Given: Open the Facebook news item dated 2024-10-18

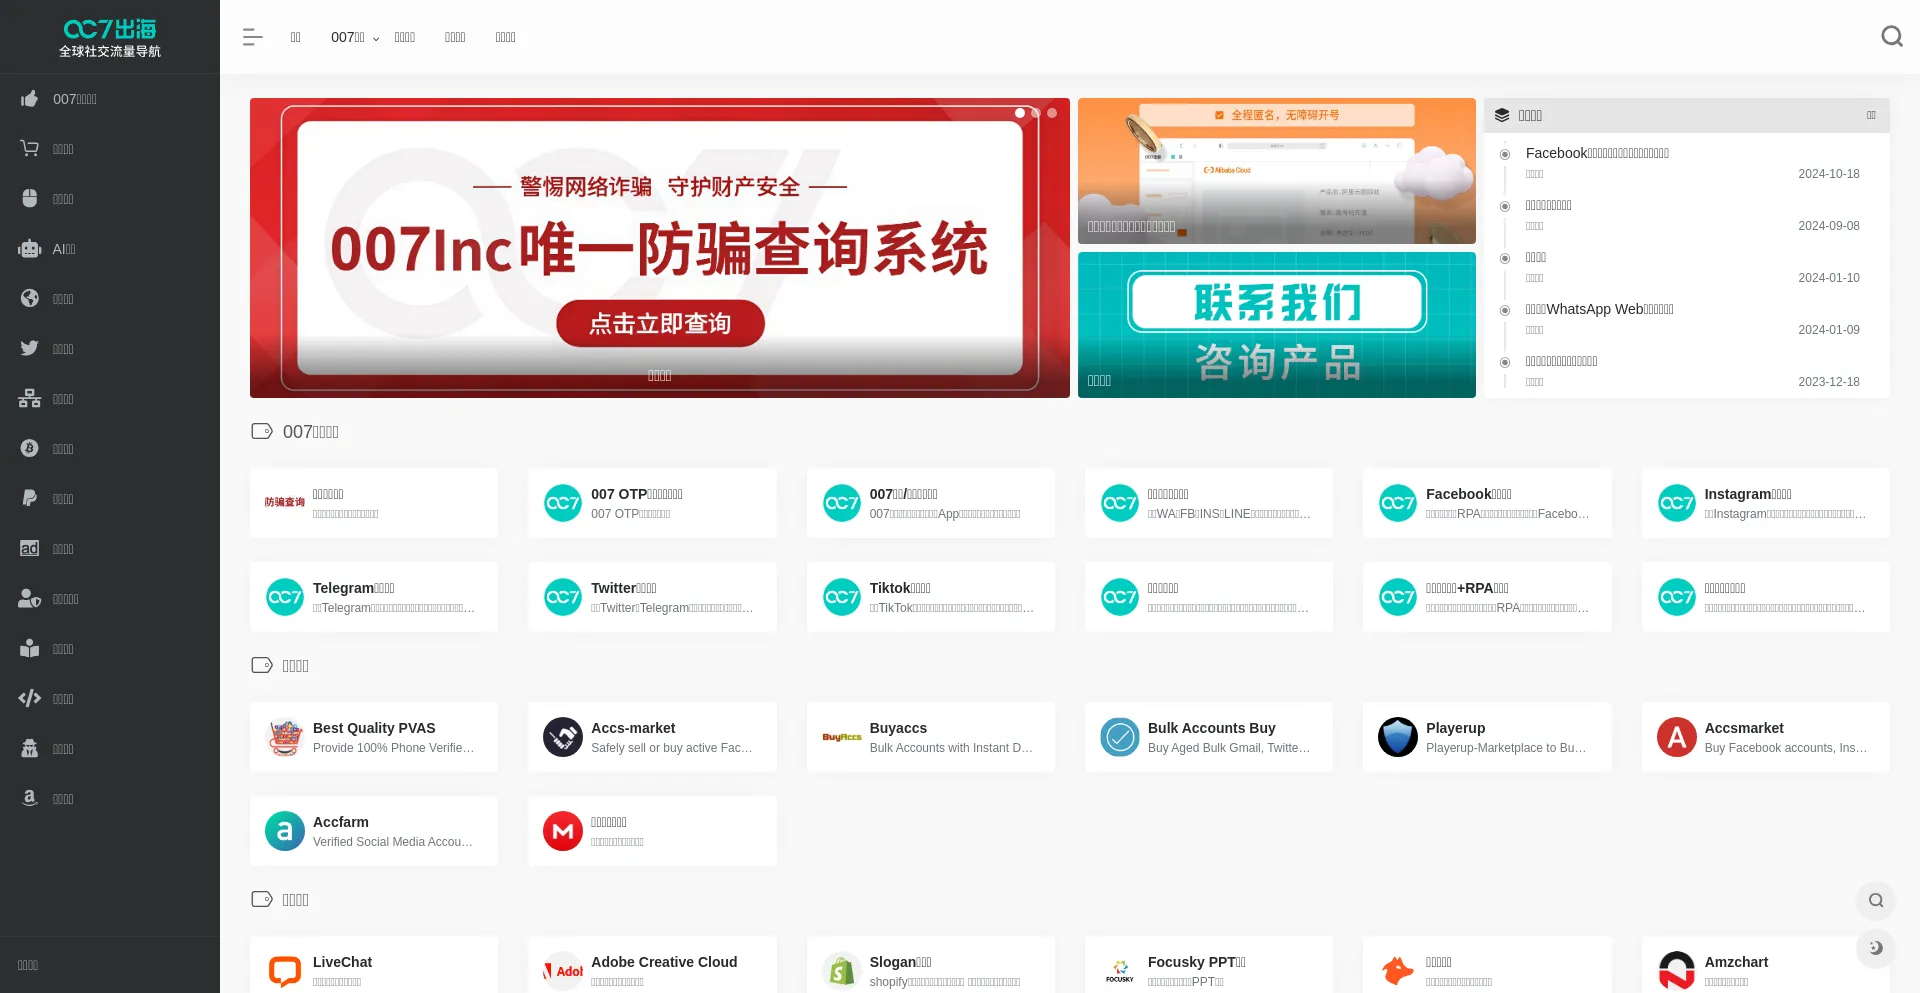Looking at the screenshot, I should click(1597, 153).
